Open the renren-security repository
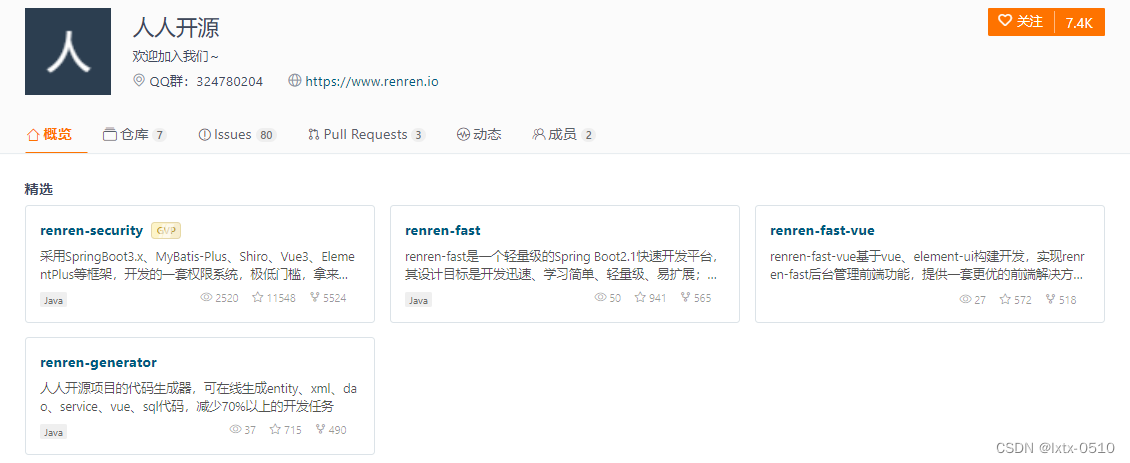Viewport: 1130px width, 463px height. tap(92, 231)
